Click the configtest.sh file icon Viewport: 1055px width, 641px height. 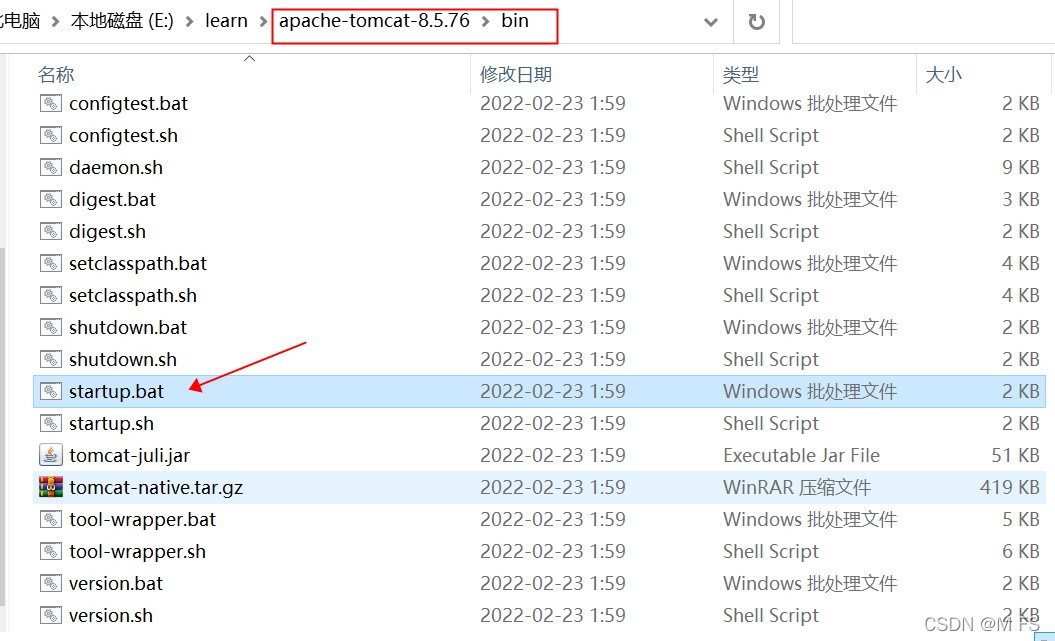[50, 136]
